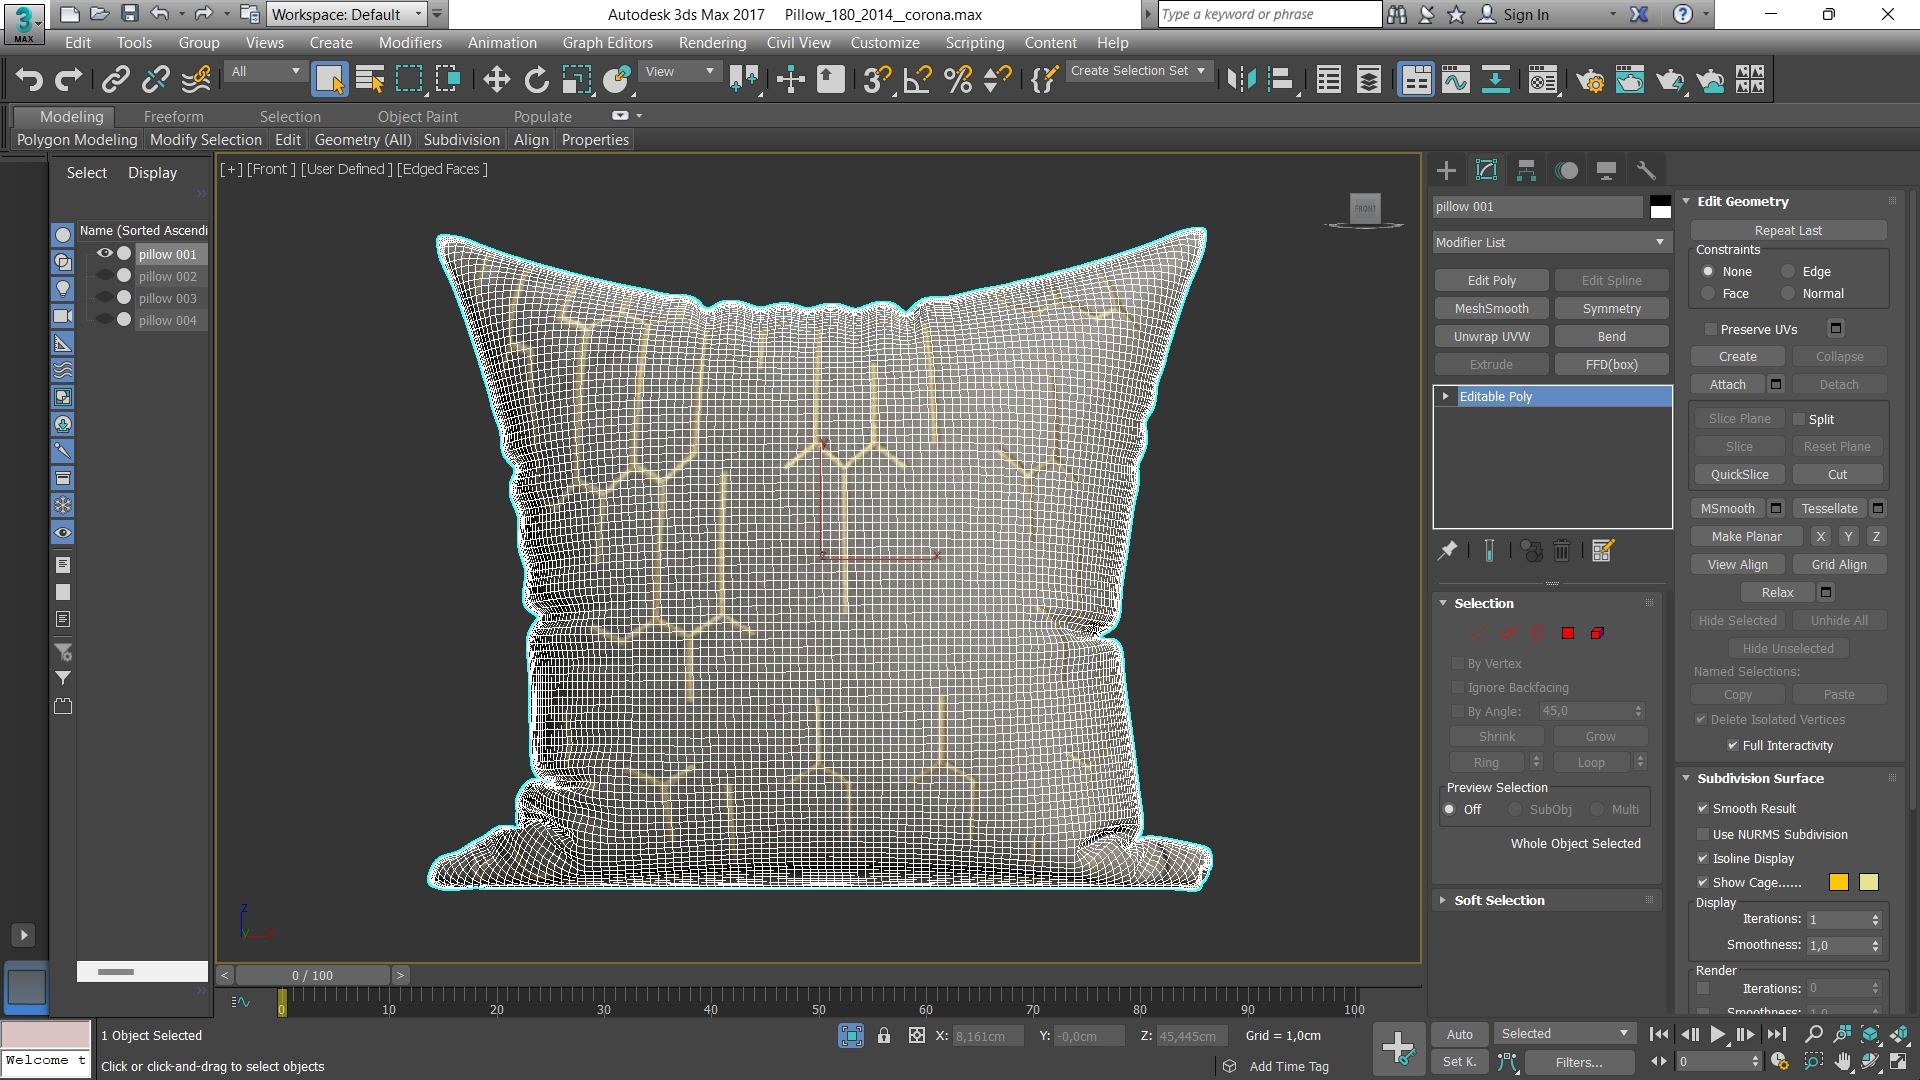Click the QuickSlice button
This screenshot has width=1920, height=1080.
click(x=1739, y=475)
